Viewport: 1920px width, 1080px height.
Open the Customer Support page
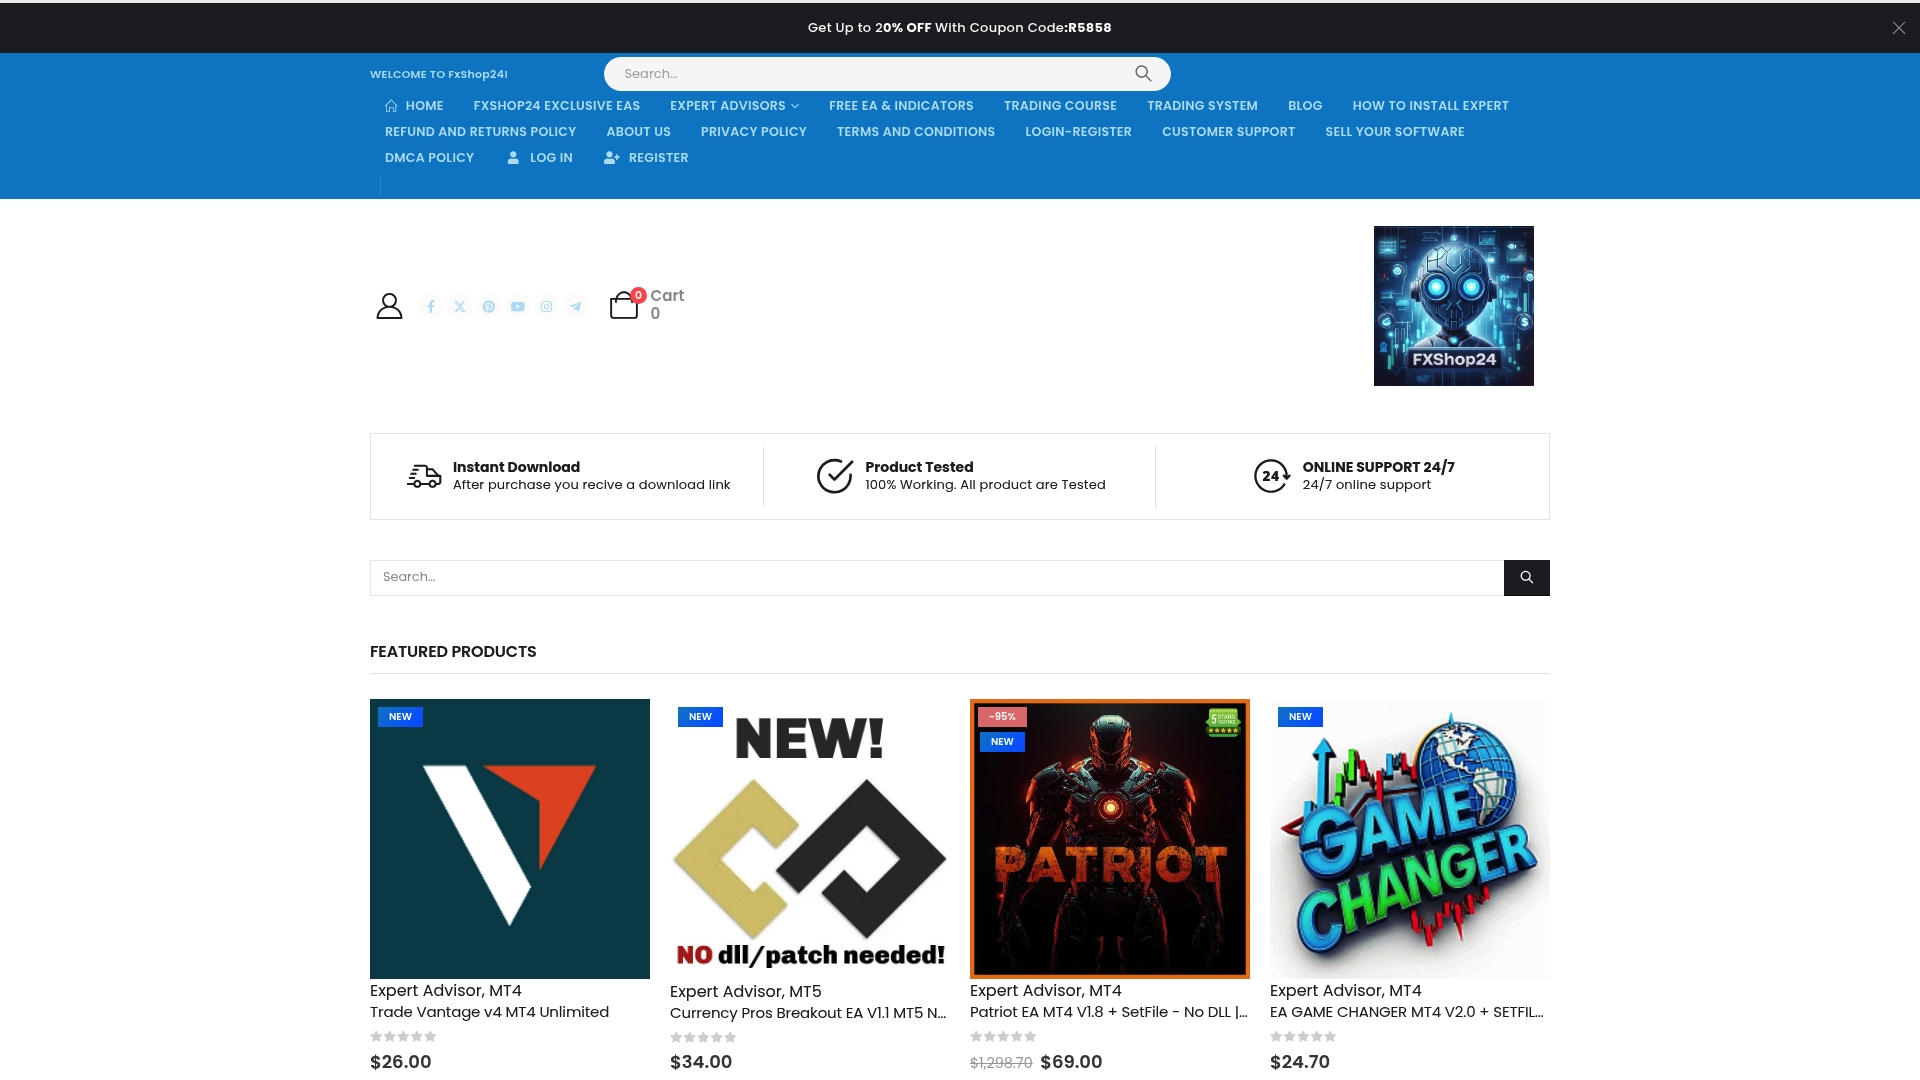(1228, 131)
